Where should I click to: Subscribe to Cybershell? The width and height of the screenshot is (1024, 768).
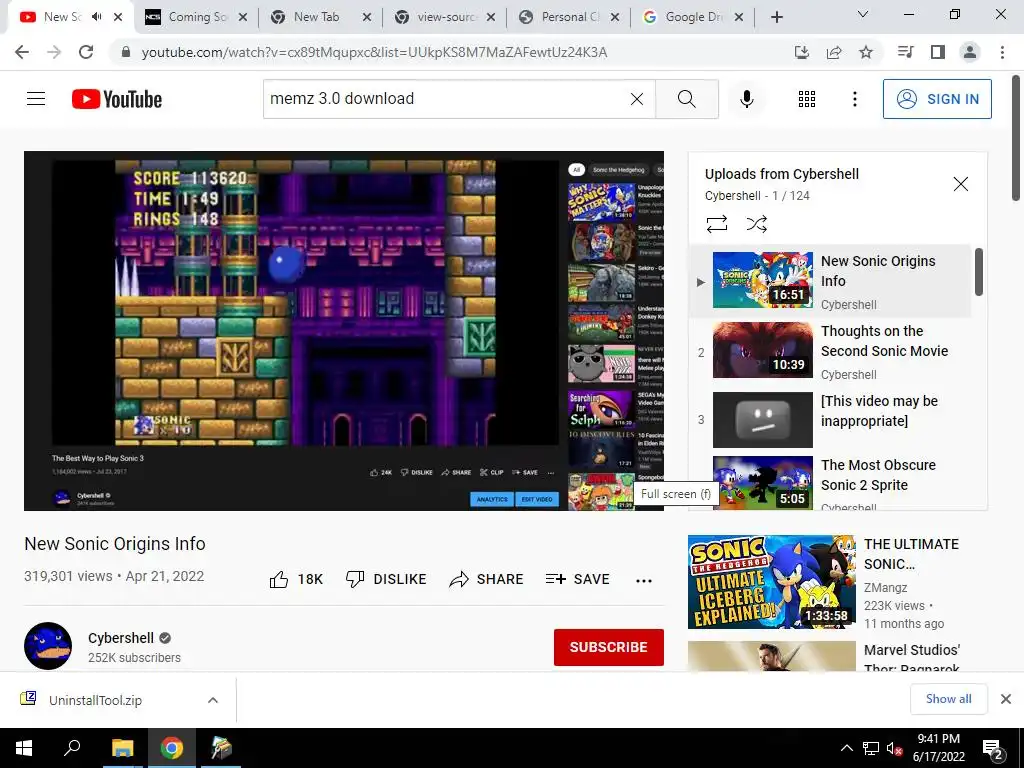click(x=609, y=647)
